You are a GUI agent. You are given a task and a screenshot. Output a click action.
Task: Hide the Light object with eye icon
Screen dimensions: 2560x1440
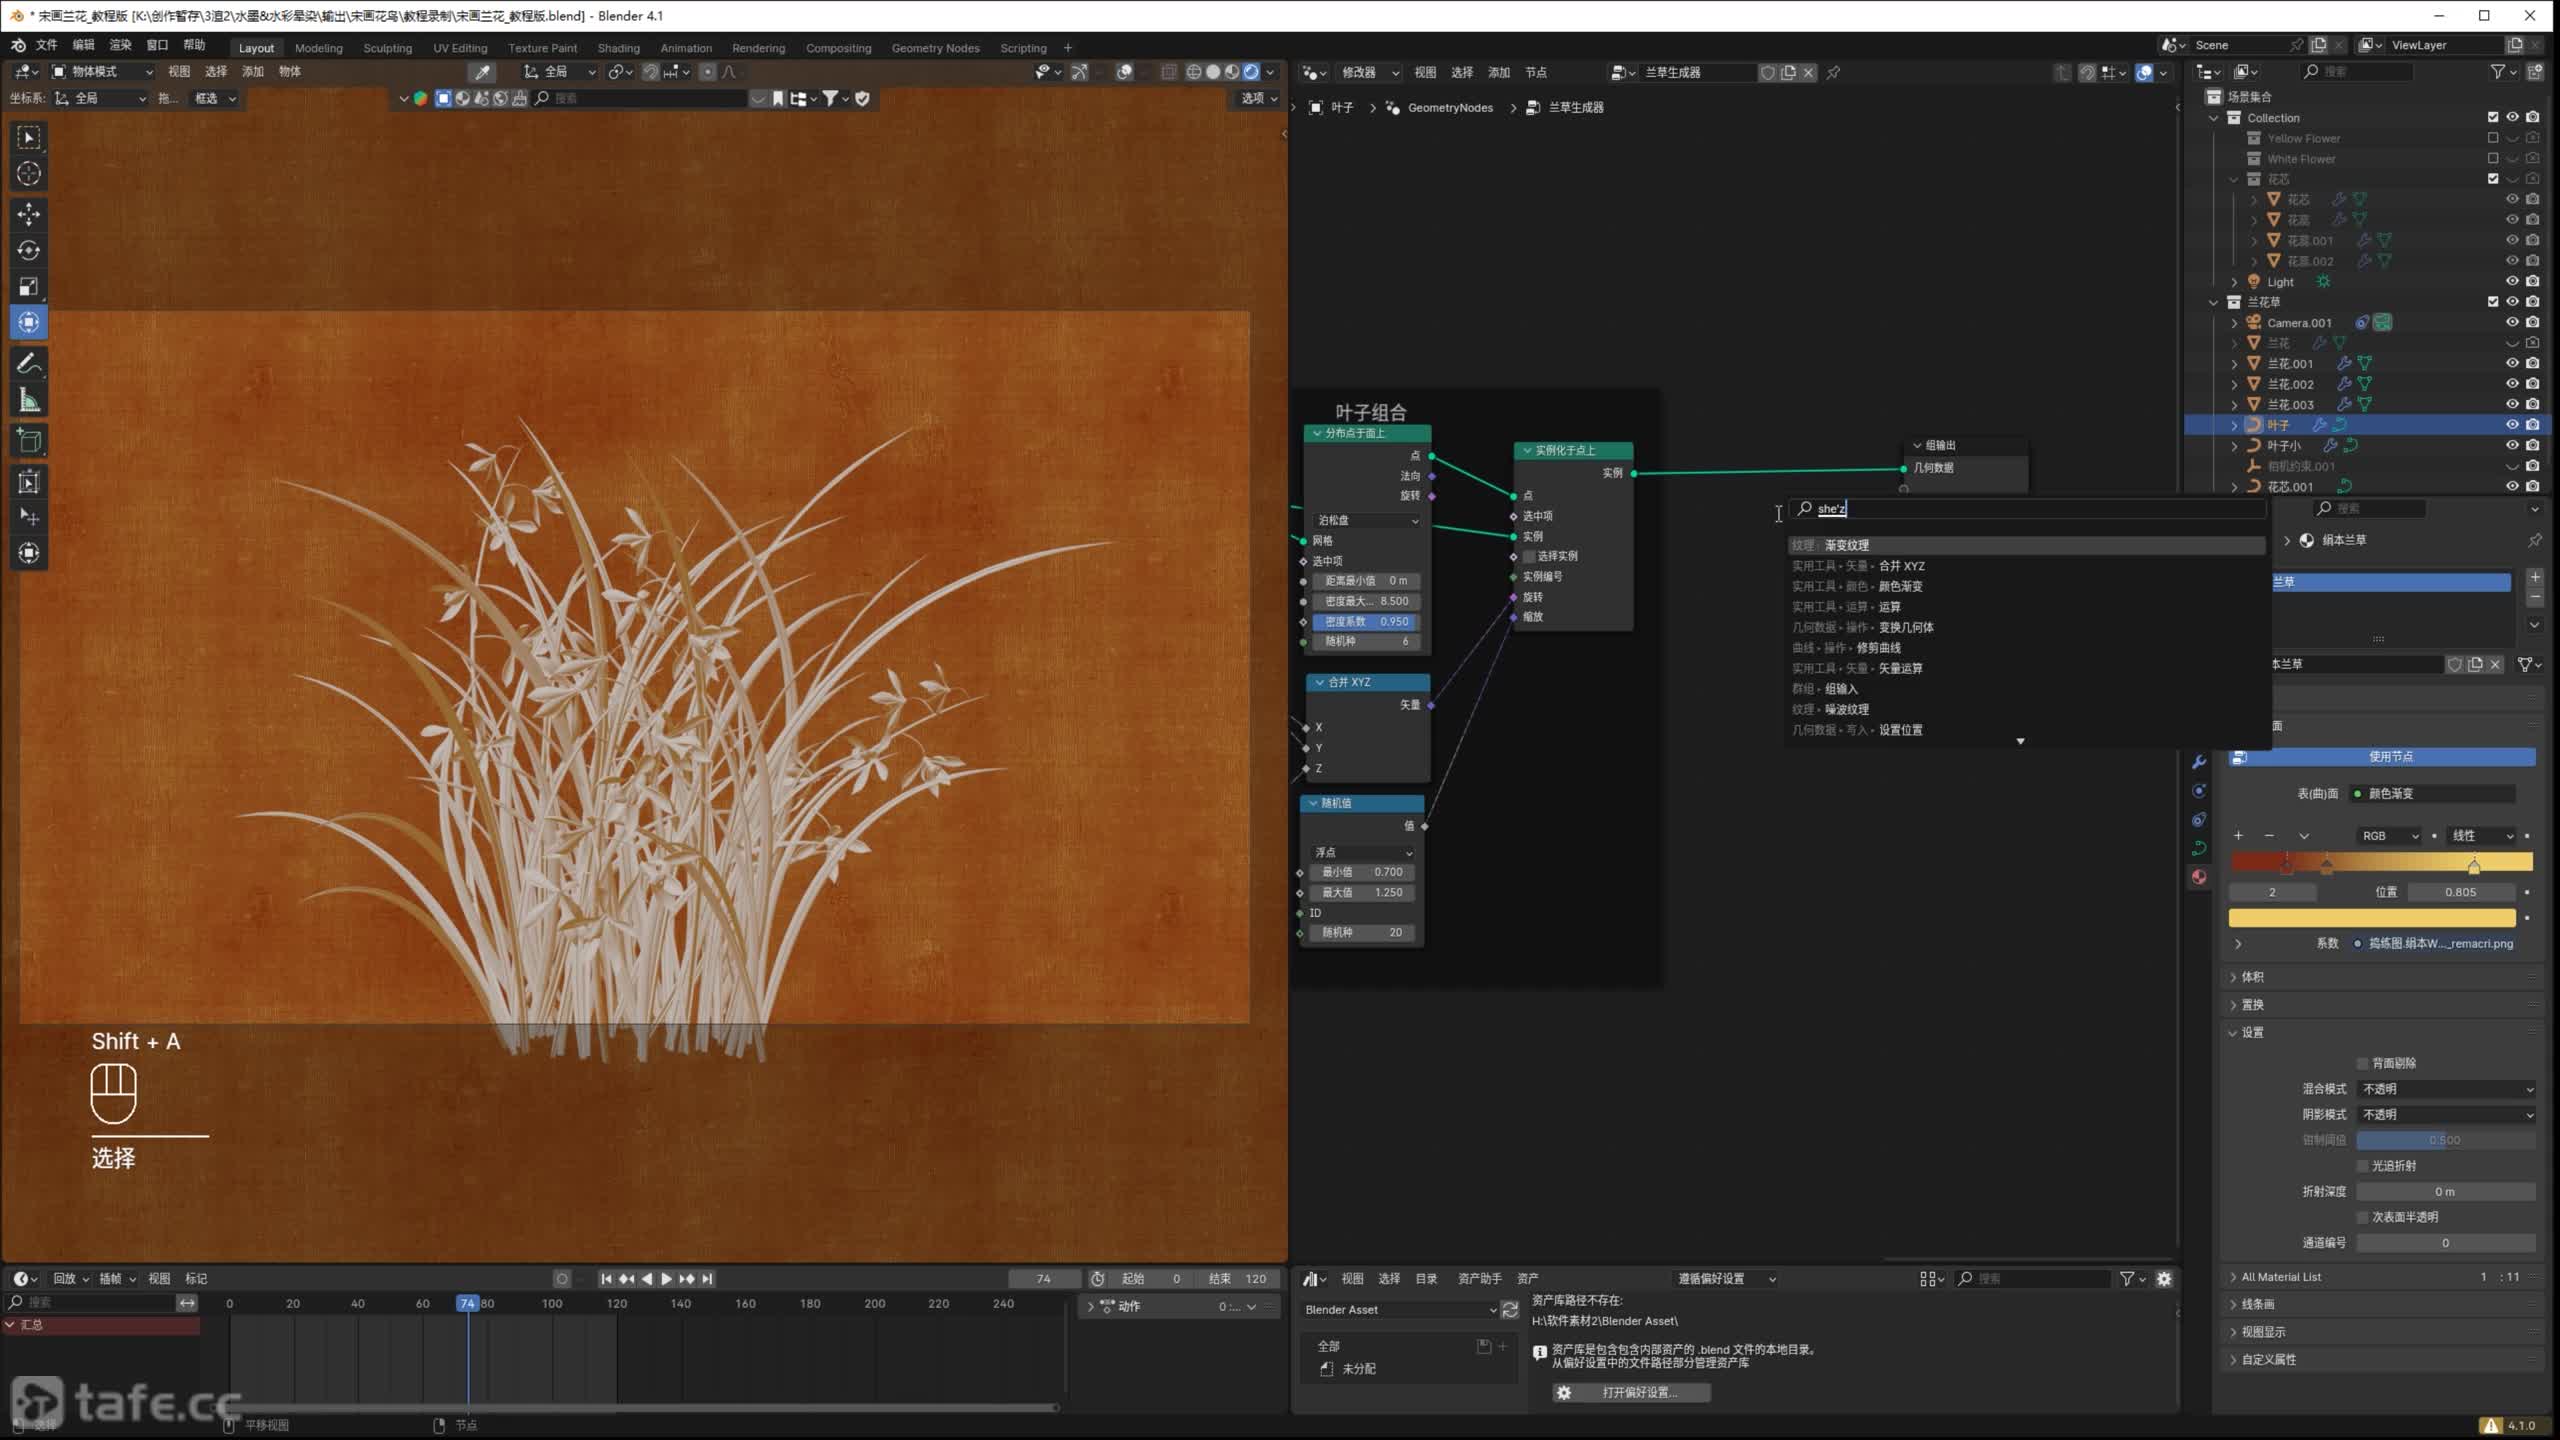coord(2511,282)
